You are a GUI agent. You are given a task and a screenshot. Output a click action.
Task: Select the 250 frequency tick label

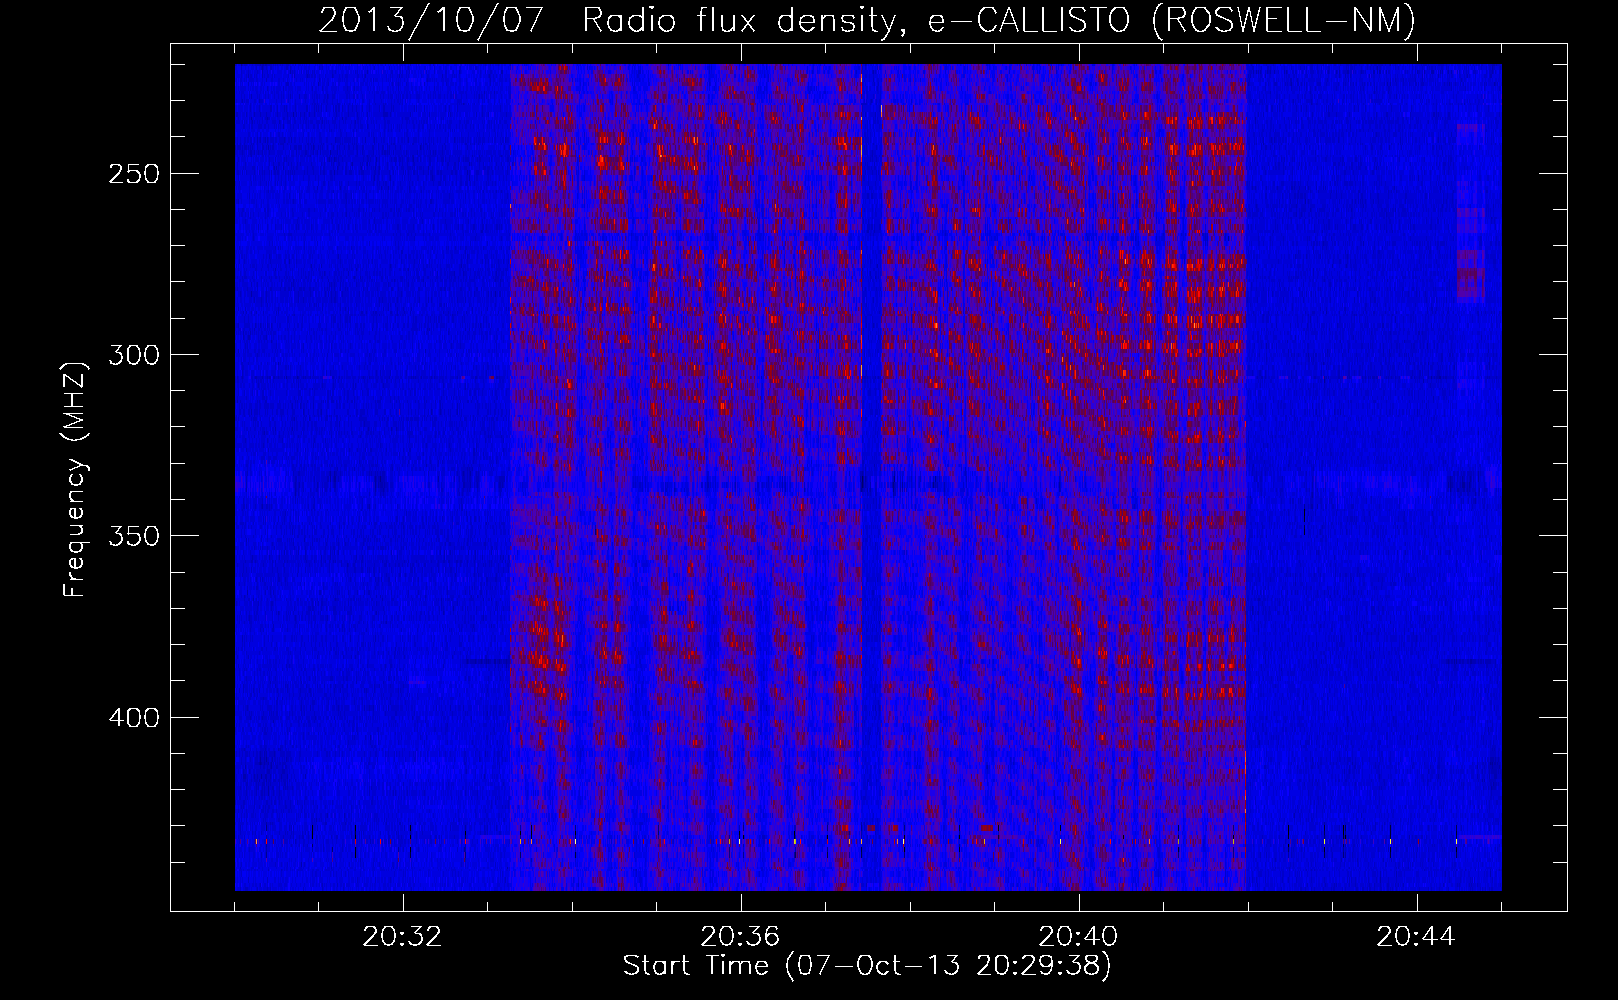(134, 174)
